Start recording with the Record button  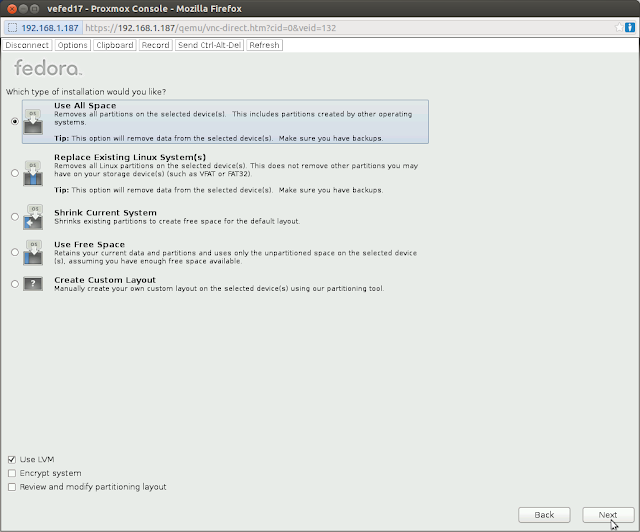156,45
